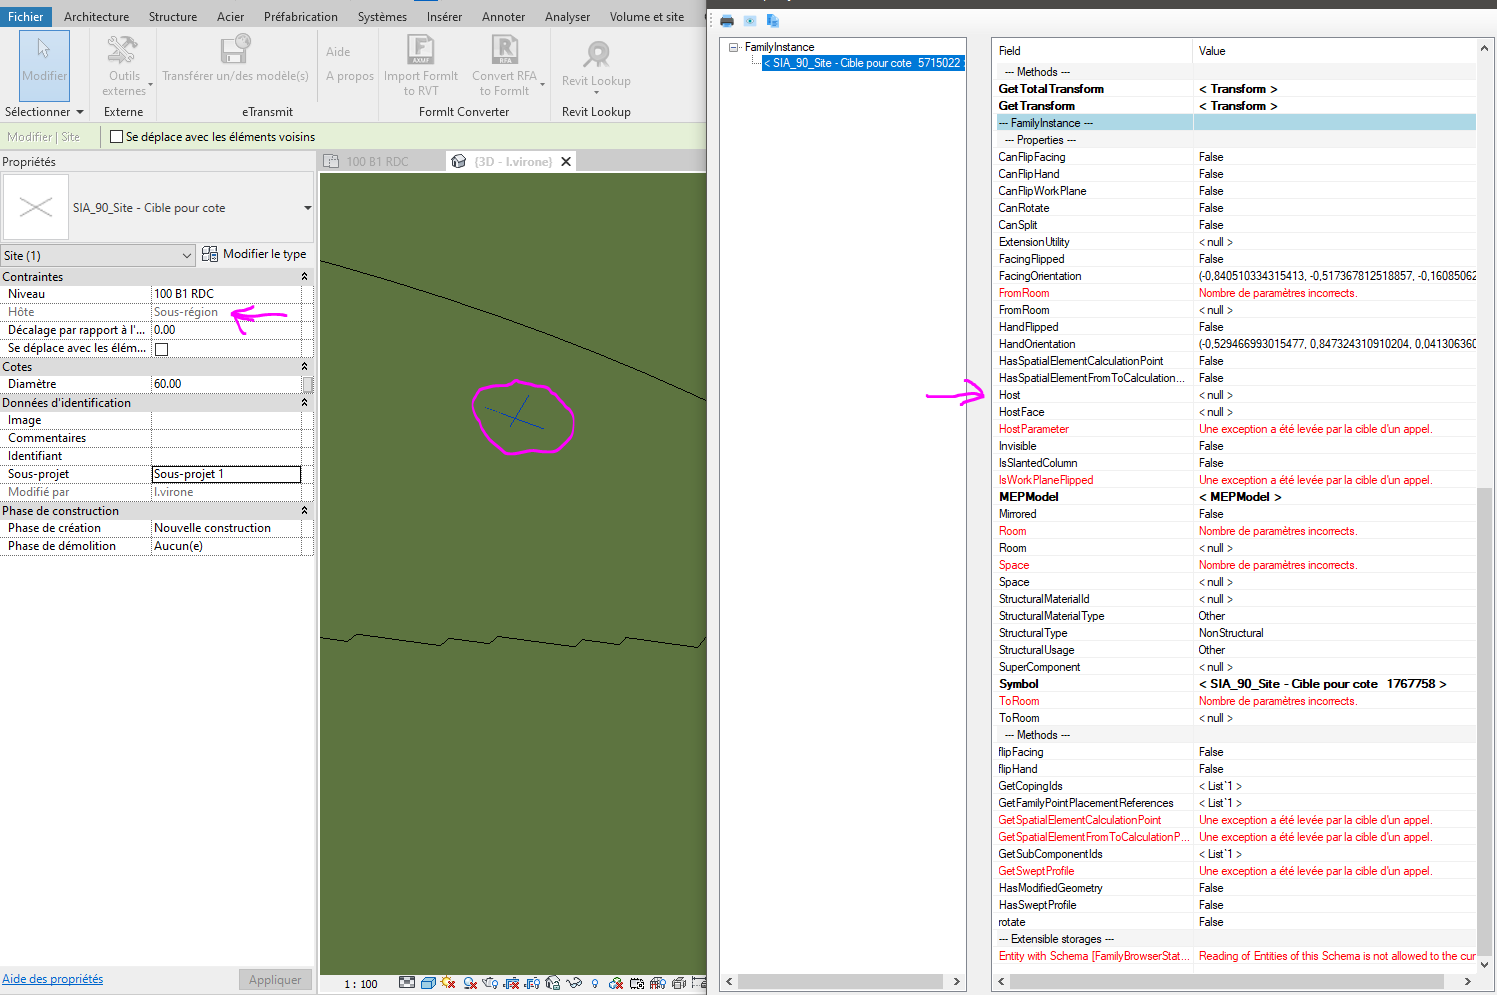Check 'Se déplace avec les élém...' property box
Viewport: 1497px width, 995px height.
[x=161, y=347]
